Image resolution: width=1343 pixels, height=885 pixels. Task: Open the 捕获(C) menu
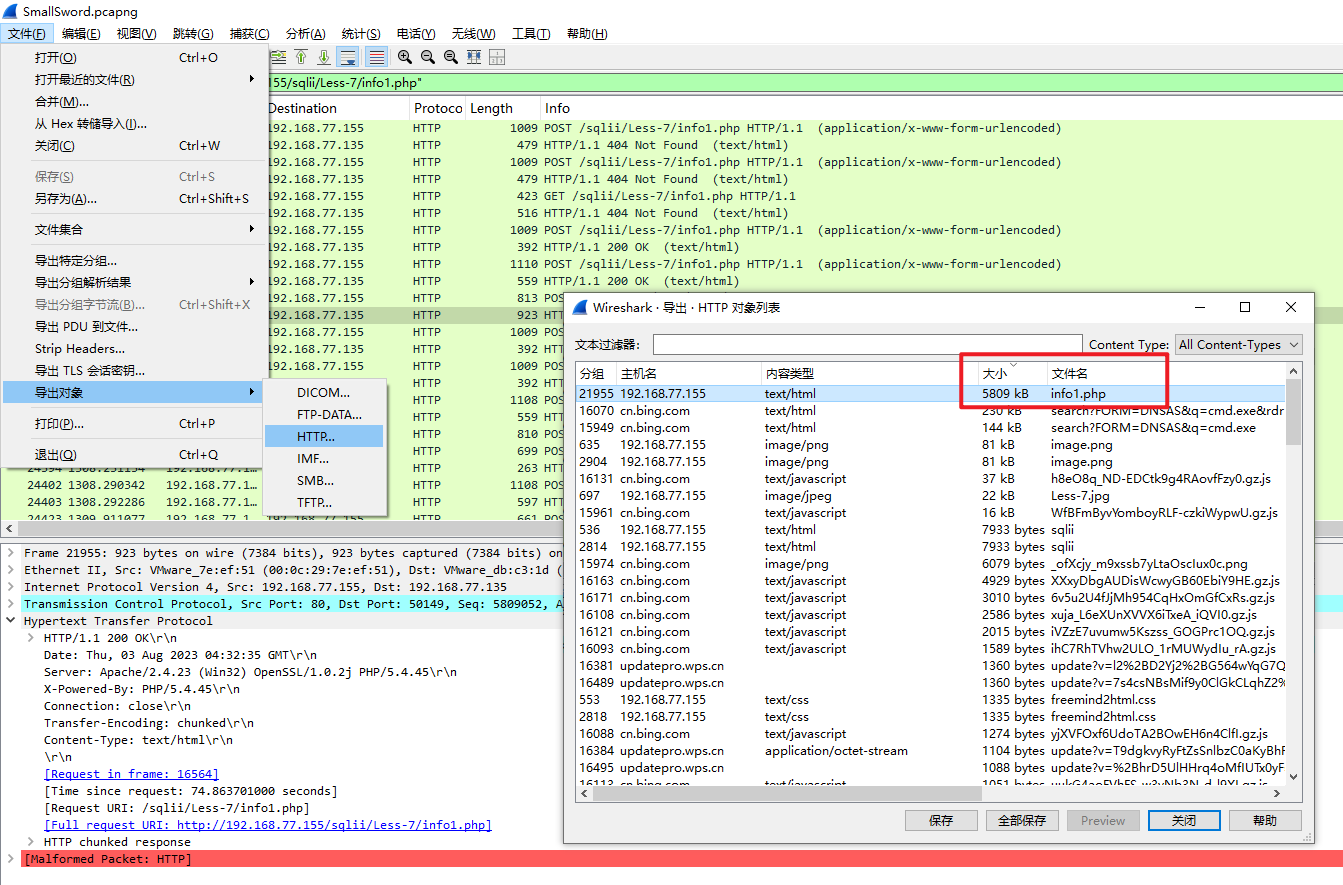click(249, 34)
